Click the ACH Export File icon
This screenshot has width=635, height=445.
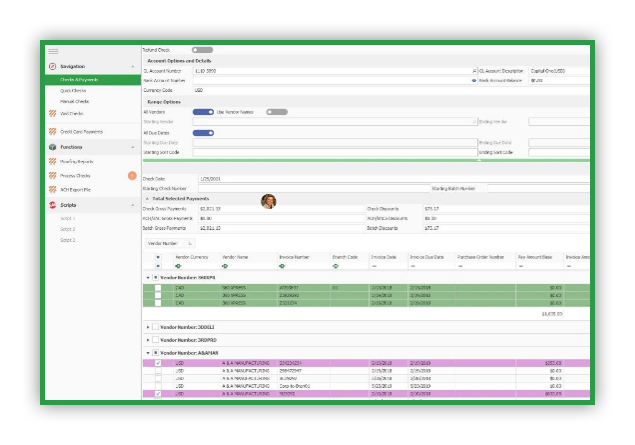53,189
